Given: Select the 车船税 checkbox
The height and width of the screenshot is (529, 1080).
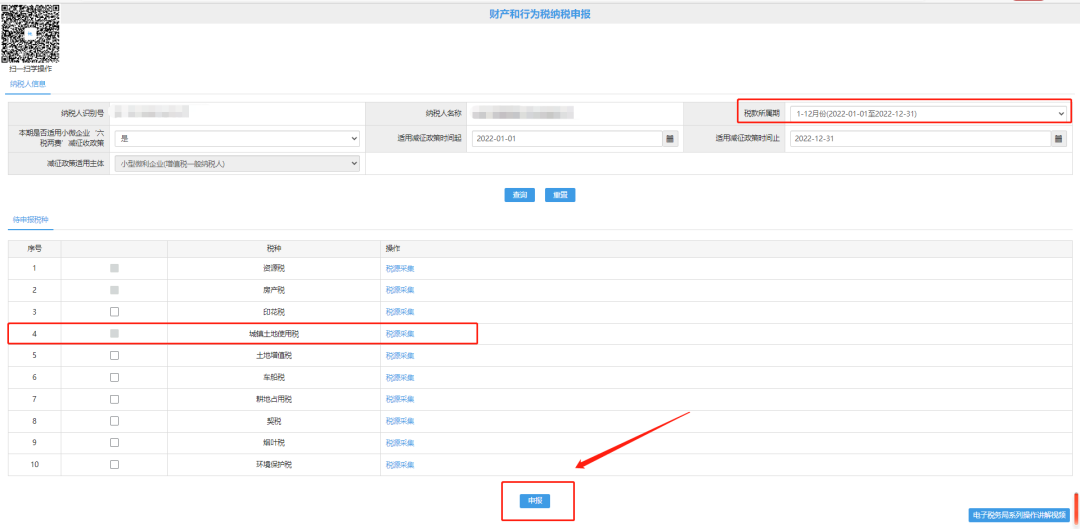Looking at the screenshot, I should 114,377.
